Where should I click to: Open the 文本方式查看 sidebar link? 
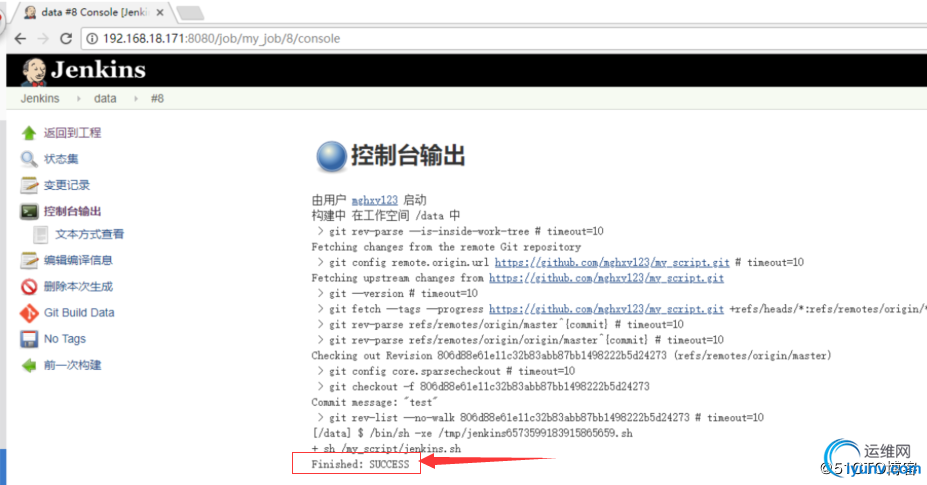90,234
